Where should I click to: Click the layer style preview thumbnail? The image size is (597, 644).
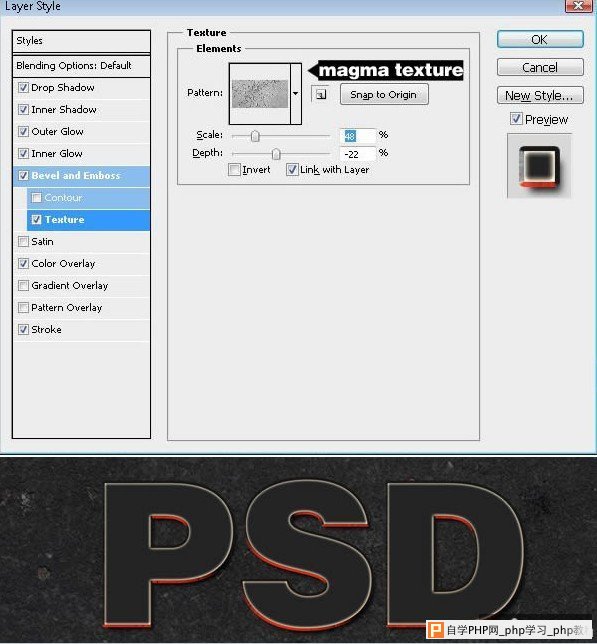539,166
